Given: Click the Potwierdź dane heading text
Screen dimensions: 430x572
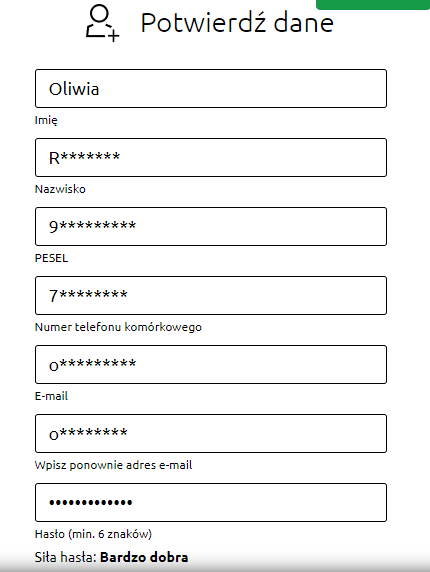Looking at the screenshot, I should click(x=237, y=23).
